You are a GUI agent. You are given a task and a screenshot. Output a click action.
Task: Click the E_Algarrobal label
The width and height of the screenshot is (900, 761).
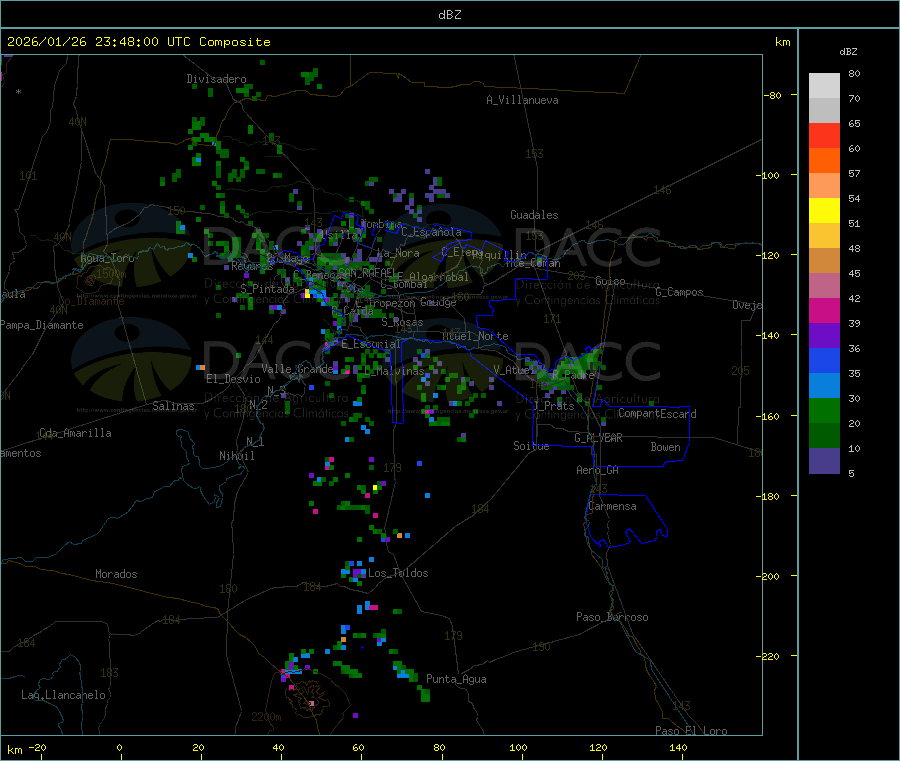click(433, 277)
